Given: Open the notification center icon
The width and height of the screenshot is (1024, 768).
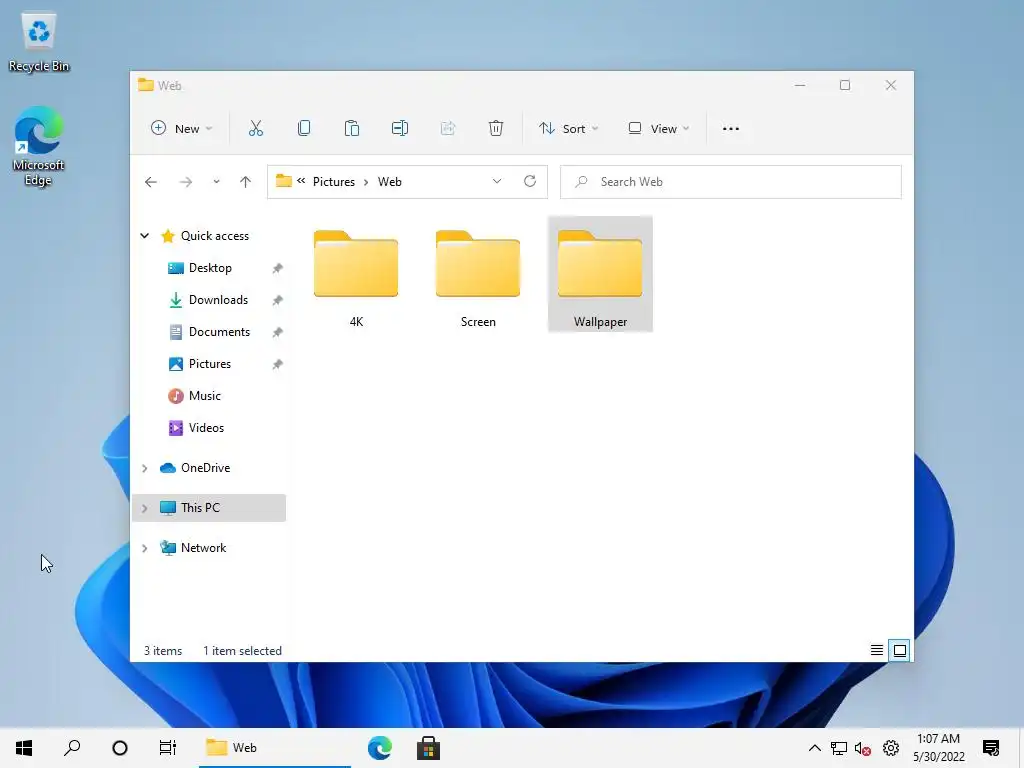Looking at the screenshot, I should tap(991, 748).
